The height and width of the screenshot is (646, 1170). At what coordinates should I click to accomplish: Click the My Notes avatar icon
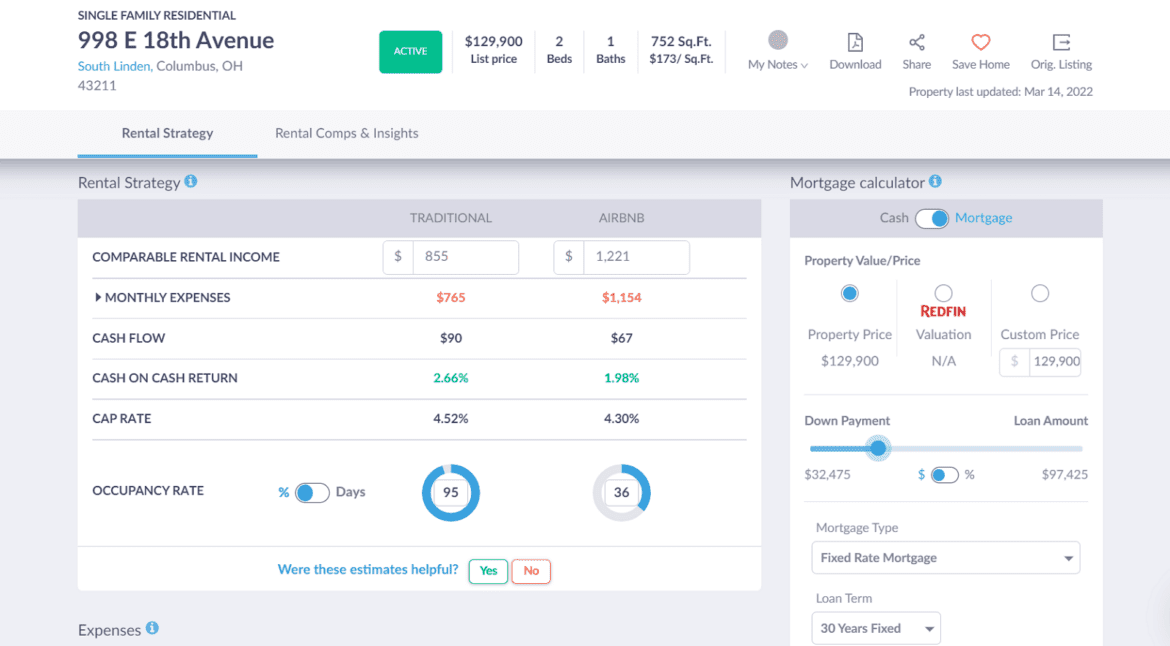pos(778,40)
